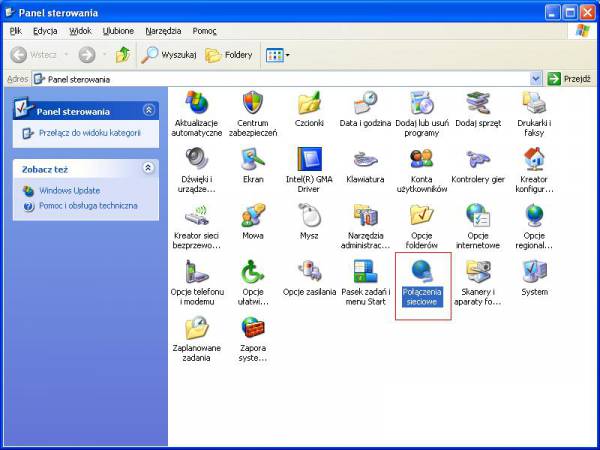The width and height of the screenshot is (600, 450).
Task: Open Kreator sieci bezprzewodowej icon
Action: (x=197, y=215)
